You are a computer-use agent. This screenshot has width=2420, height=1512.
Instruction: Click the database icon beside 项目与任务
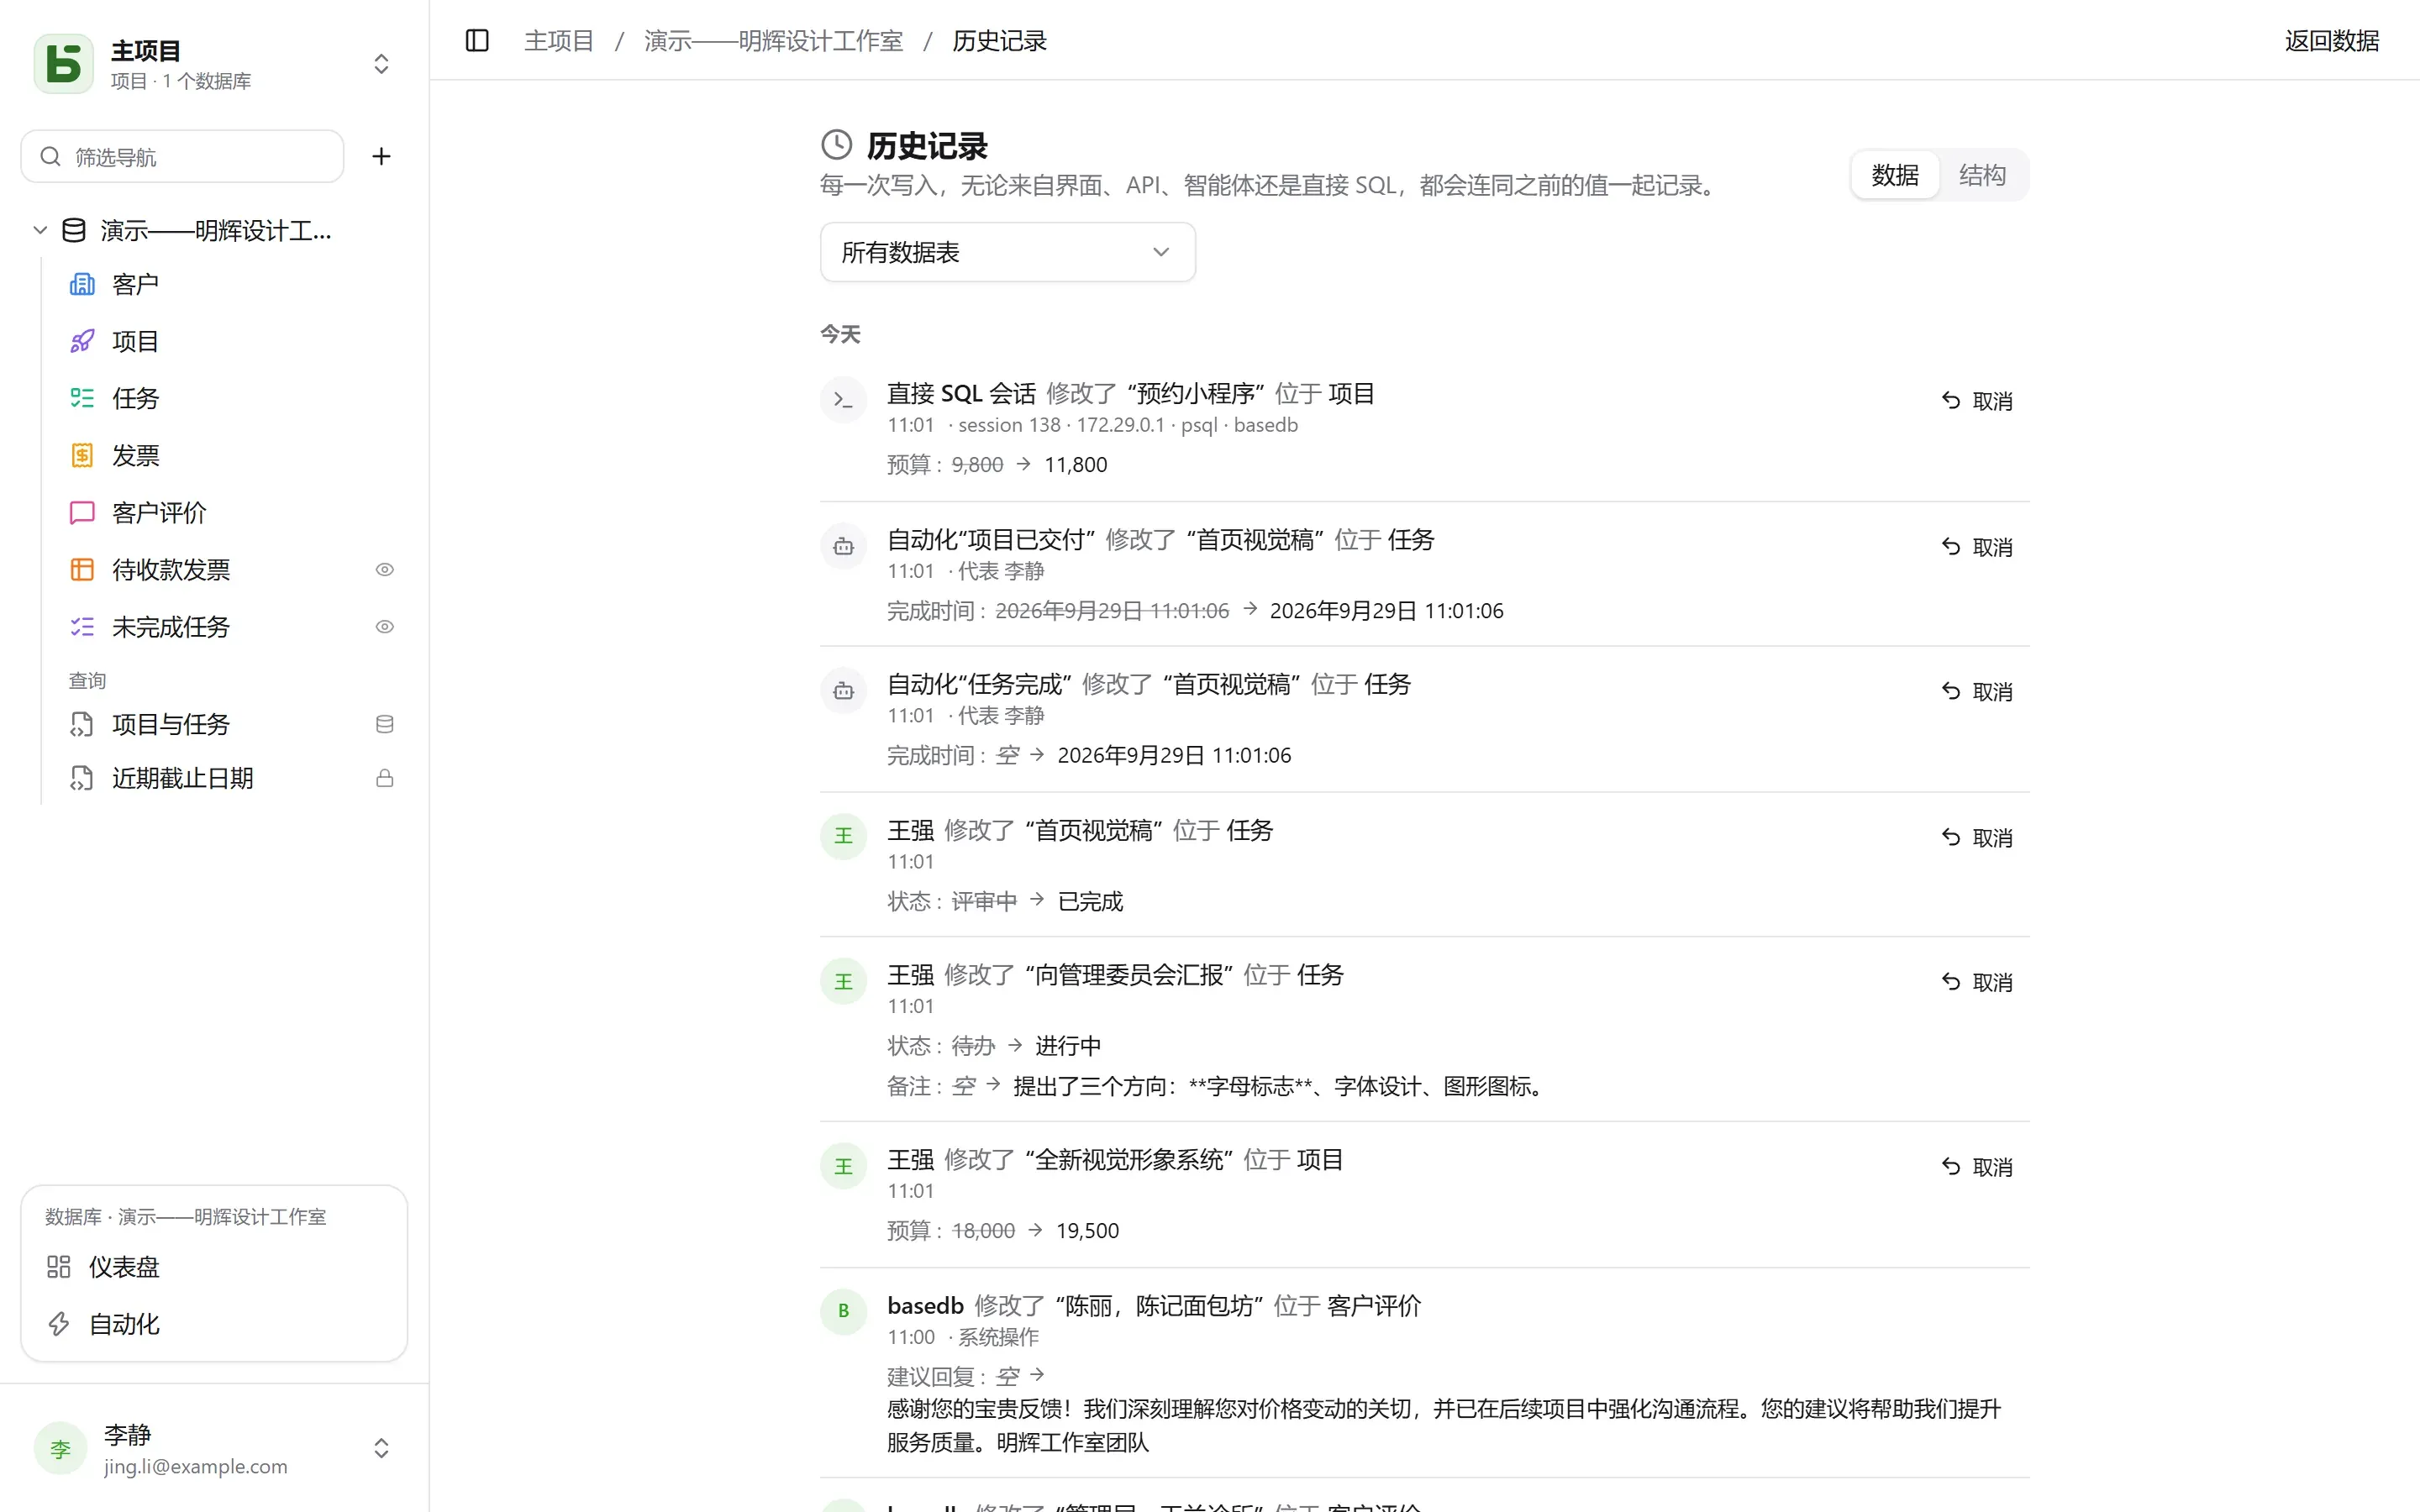tap(384, 724)
